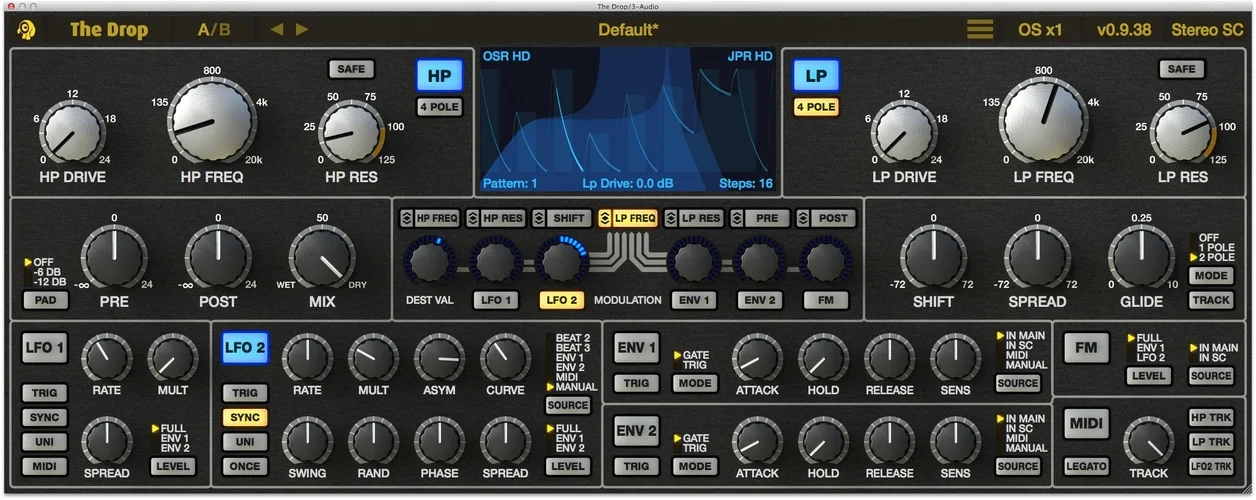Toggle the LP filter on/off button
This screenshot has width=1256, height=500.
click(x=816, y=76)
